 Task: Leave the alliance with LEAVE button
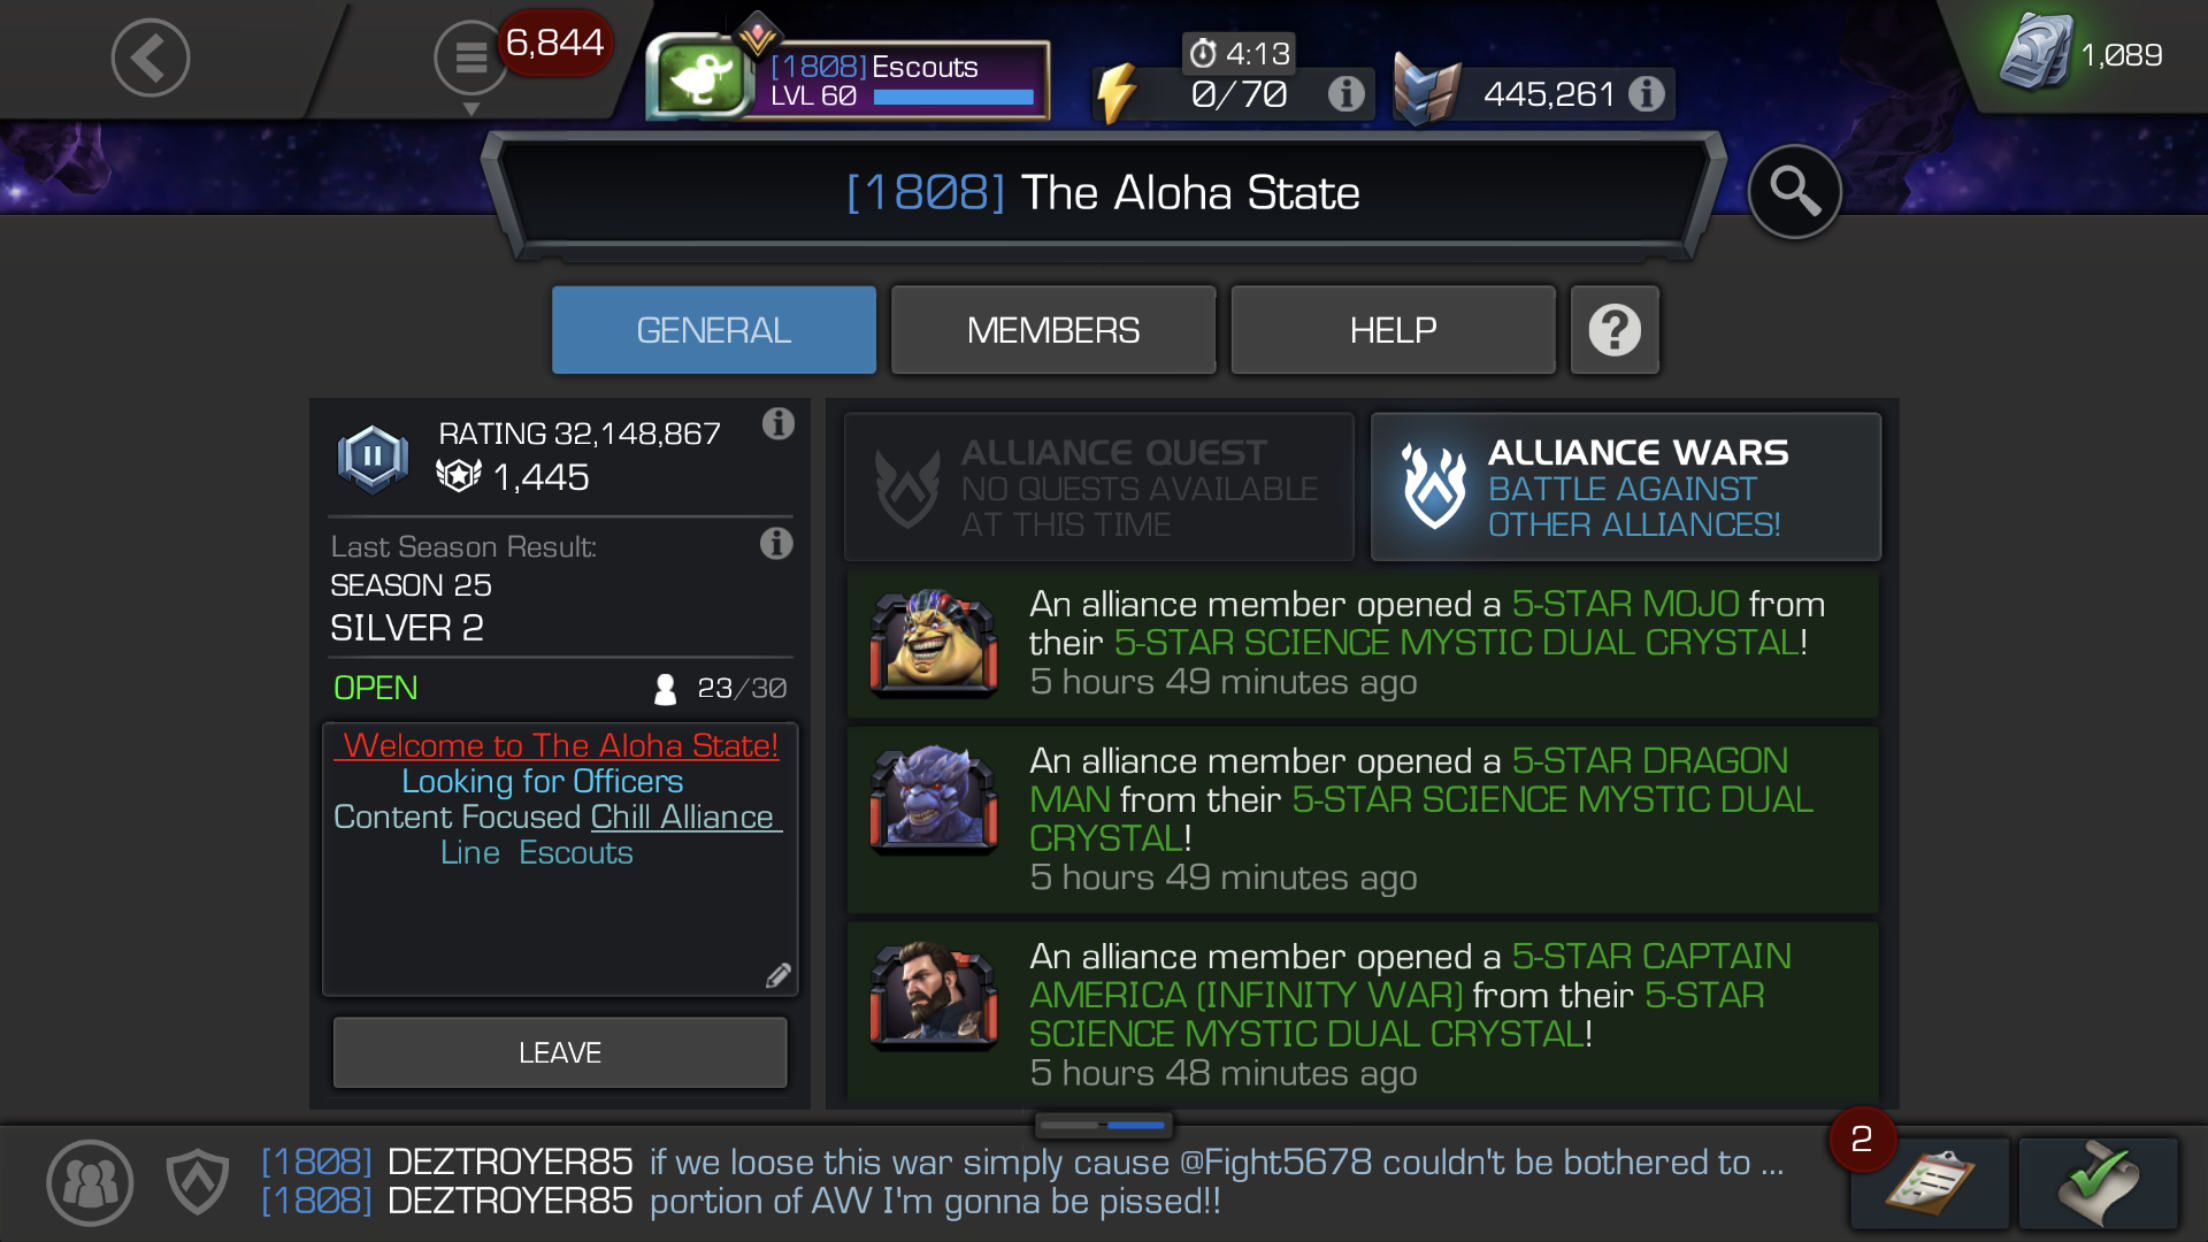click(x=560, y=1052)
